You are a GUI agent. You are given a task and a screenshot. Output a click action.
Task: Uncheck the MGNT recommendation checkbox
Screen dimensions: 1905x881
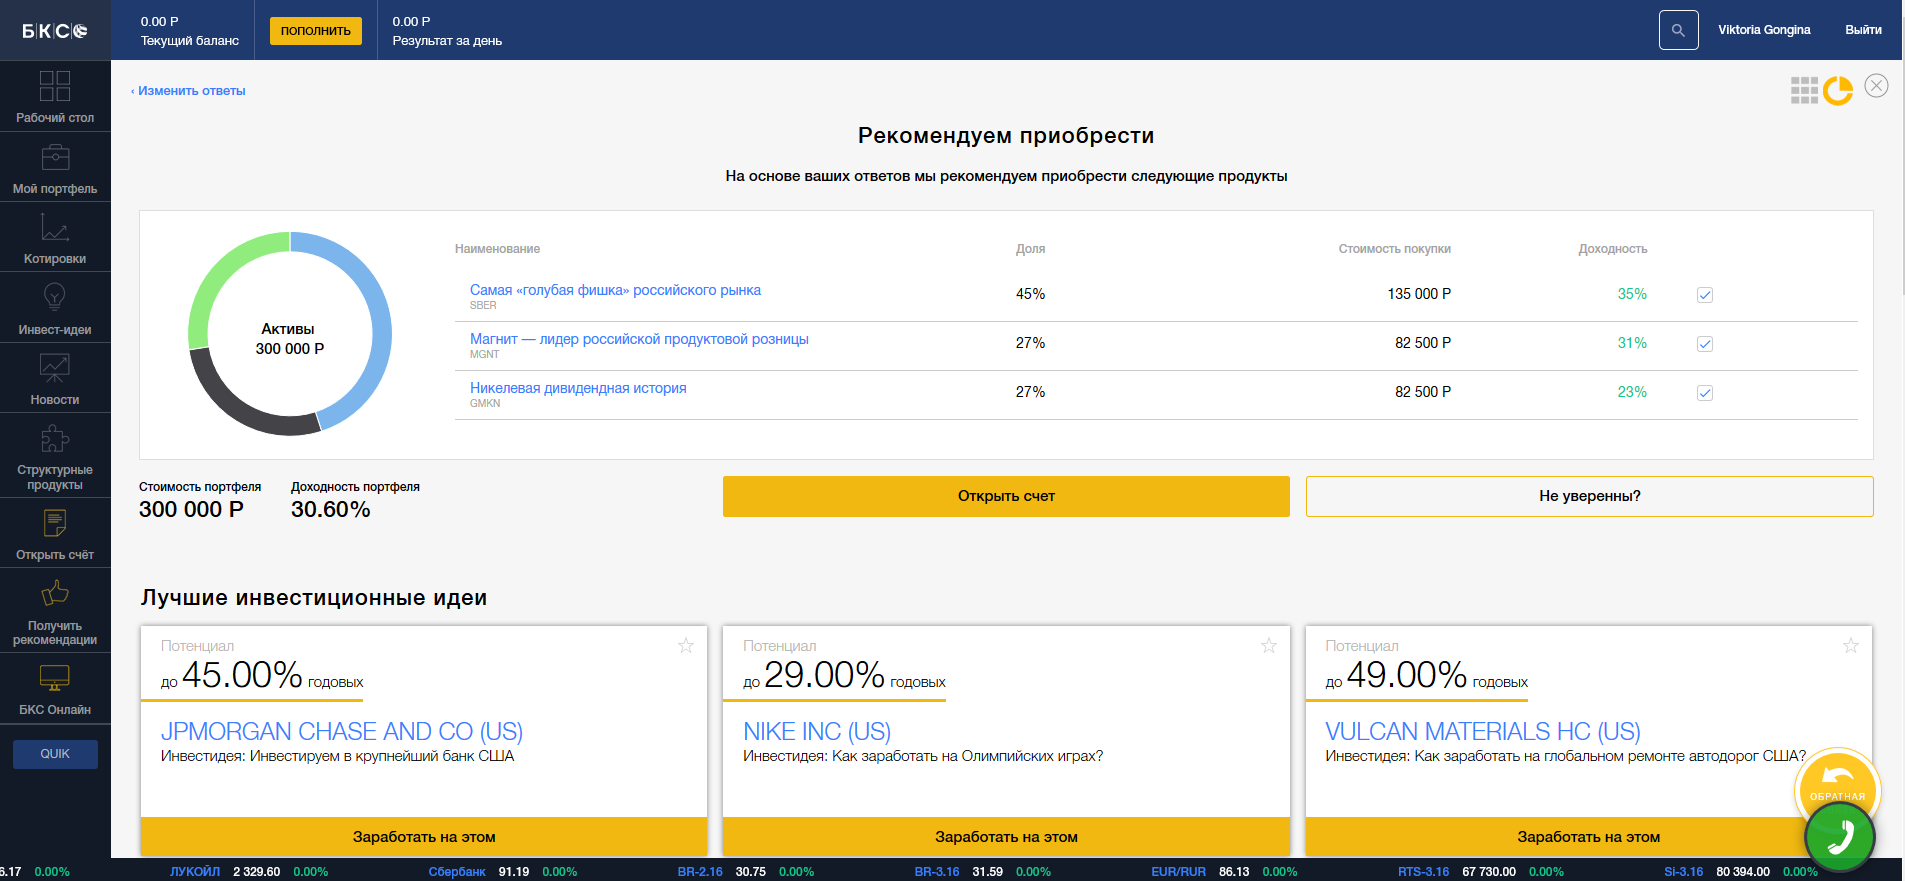click(x=1705, y=344)
